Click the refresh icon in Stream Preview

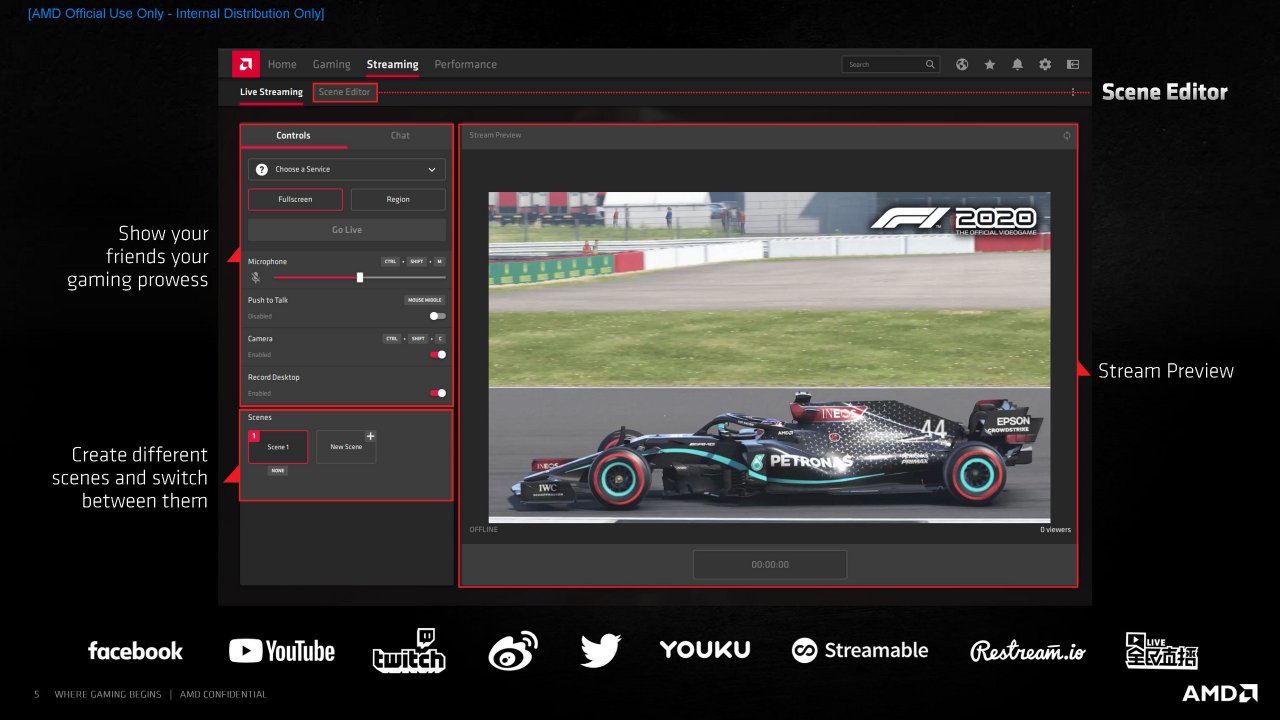[x=1067, y=135]
